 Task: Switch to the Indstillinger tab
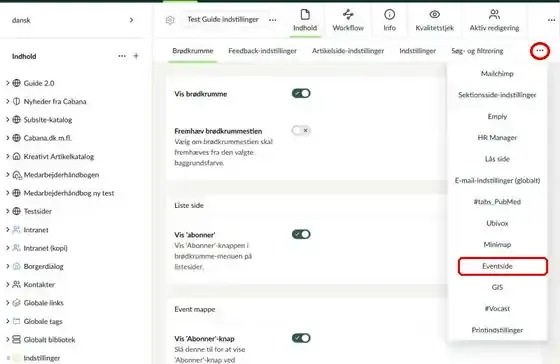point(418,51)
